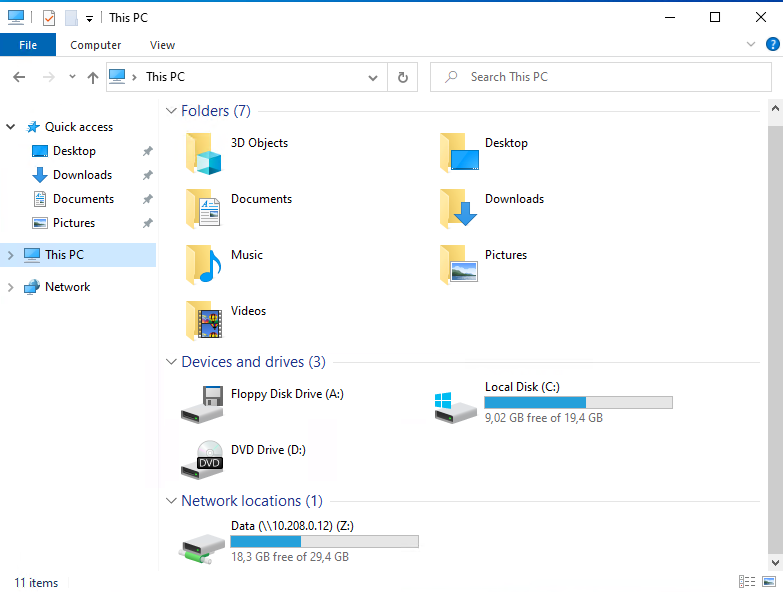Collapse the Quick access tree node
783x592 pixels.
[10, 127]
